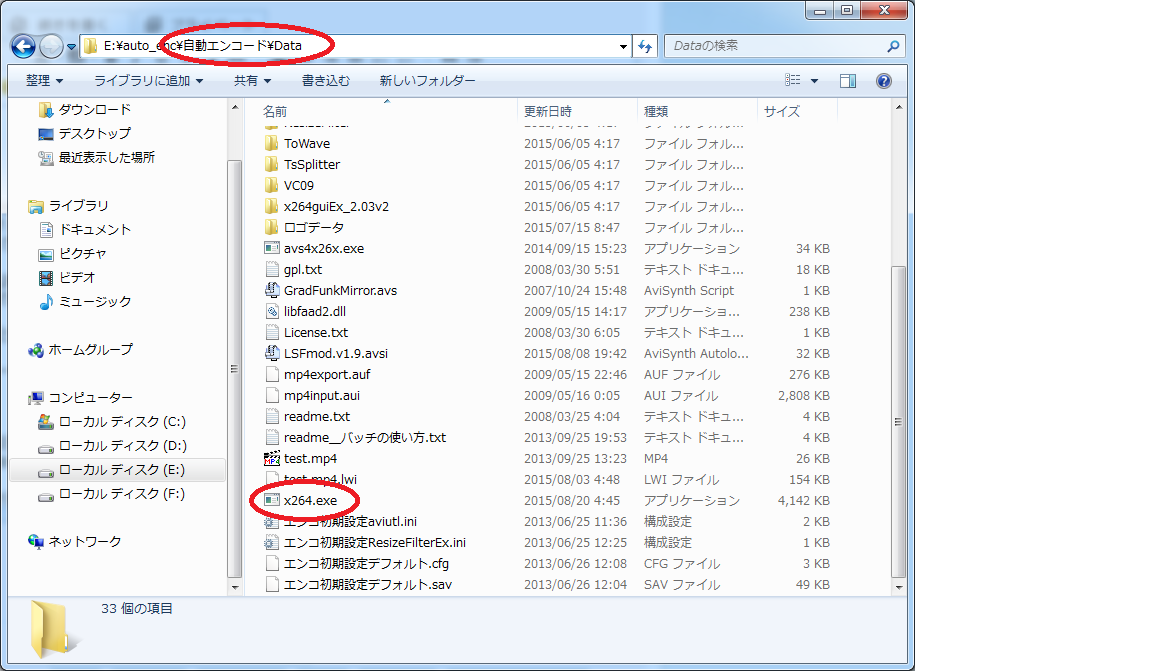Select the test.mp4 video icon
Image resolution: width=1152 pixels, height=671 pixels.
click(x=272, y=459)
